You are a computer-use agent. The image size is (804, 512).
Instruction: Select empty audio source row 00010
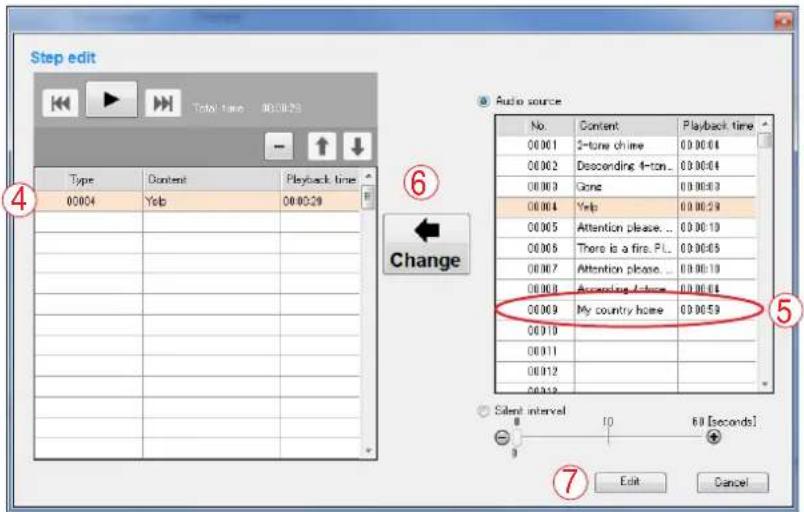click(626, 331)
